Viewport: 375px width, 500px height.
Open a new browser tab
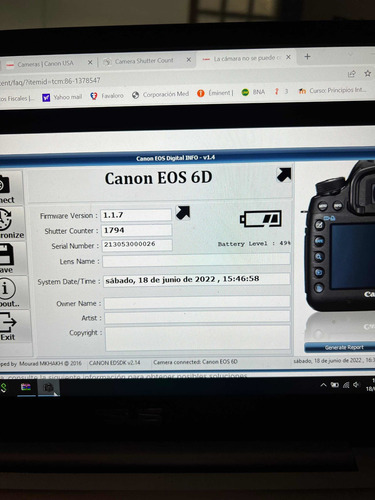click(x=307, y=57)
